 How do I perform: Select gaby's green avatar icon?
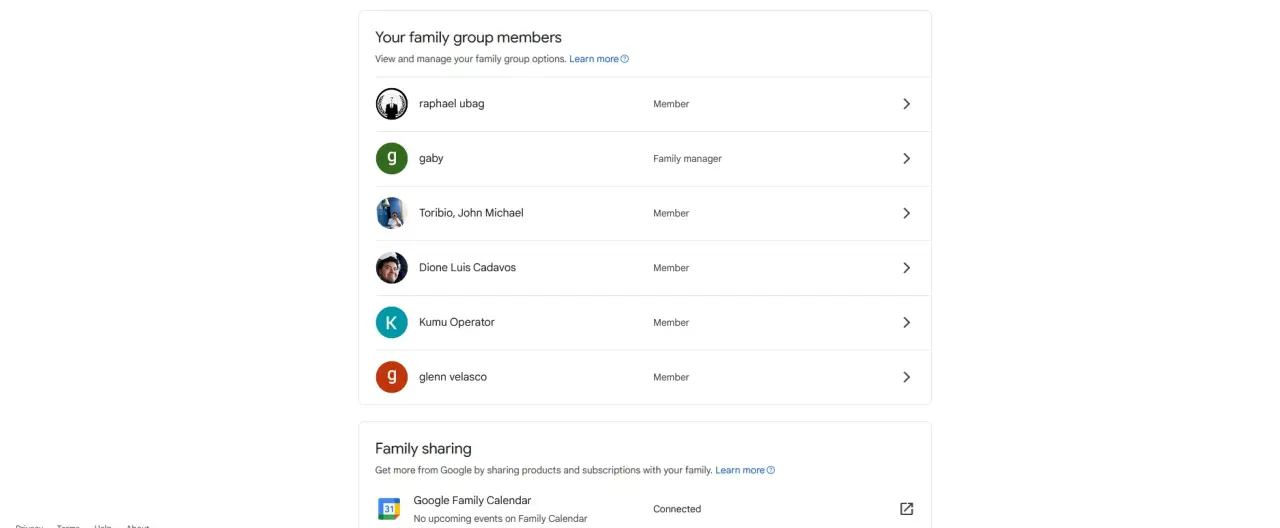click(x=391, y=158)
